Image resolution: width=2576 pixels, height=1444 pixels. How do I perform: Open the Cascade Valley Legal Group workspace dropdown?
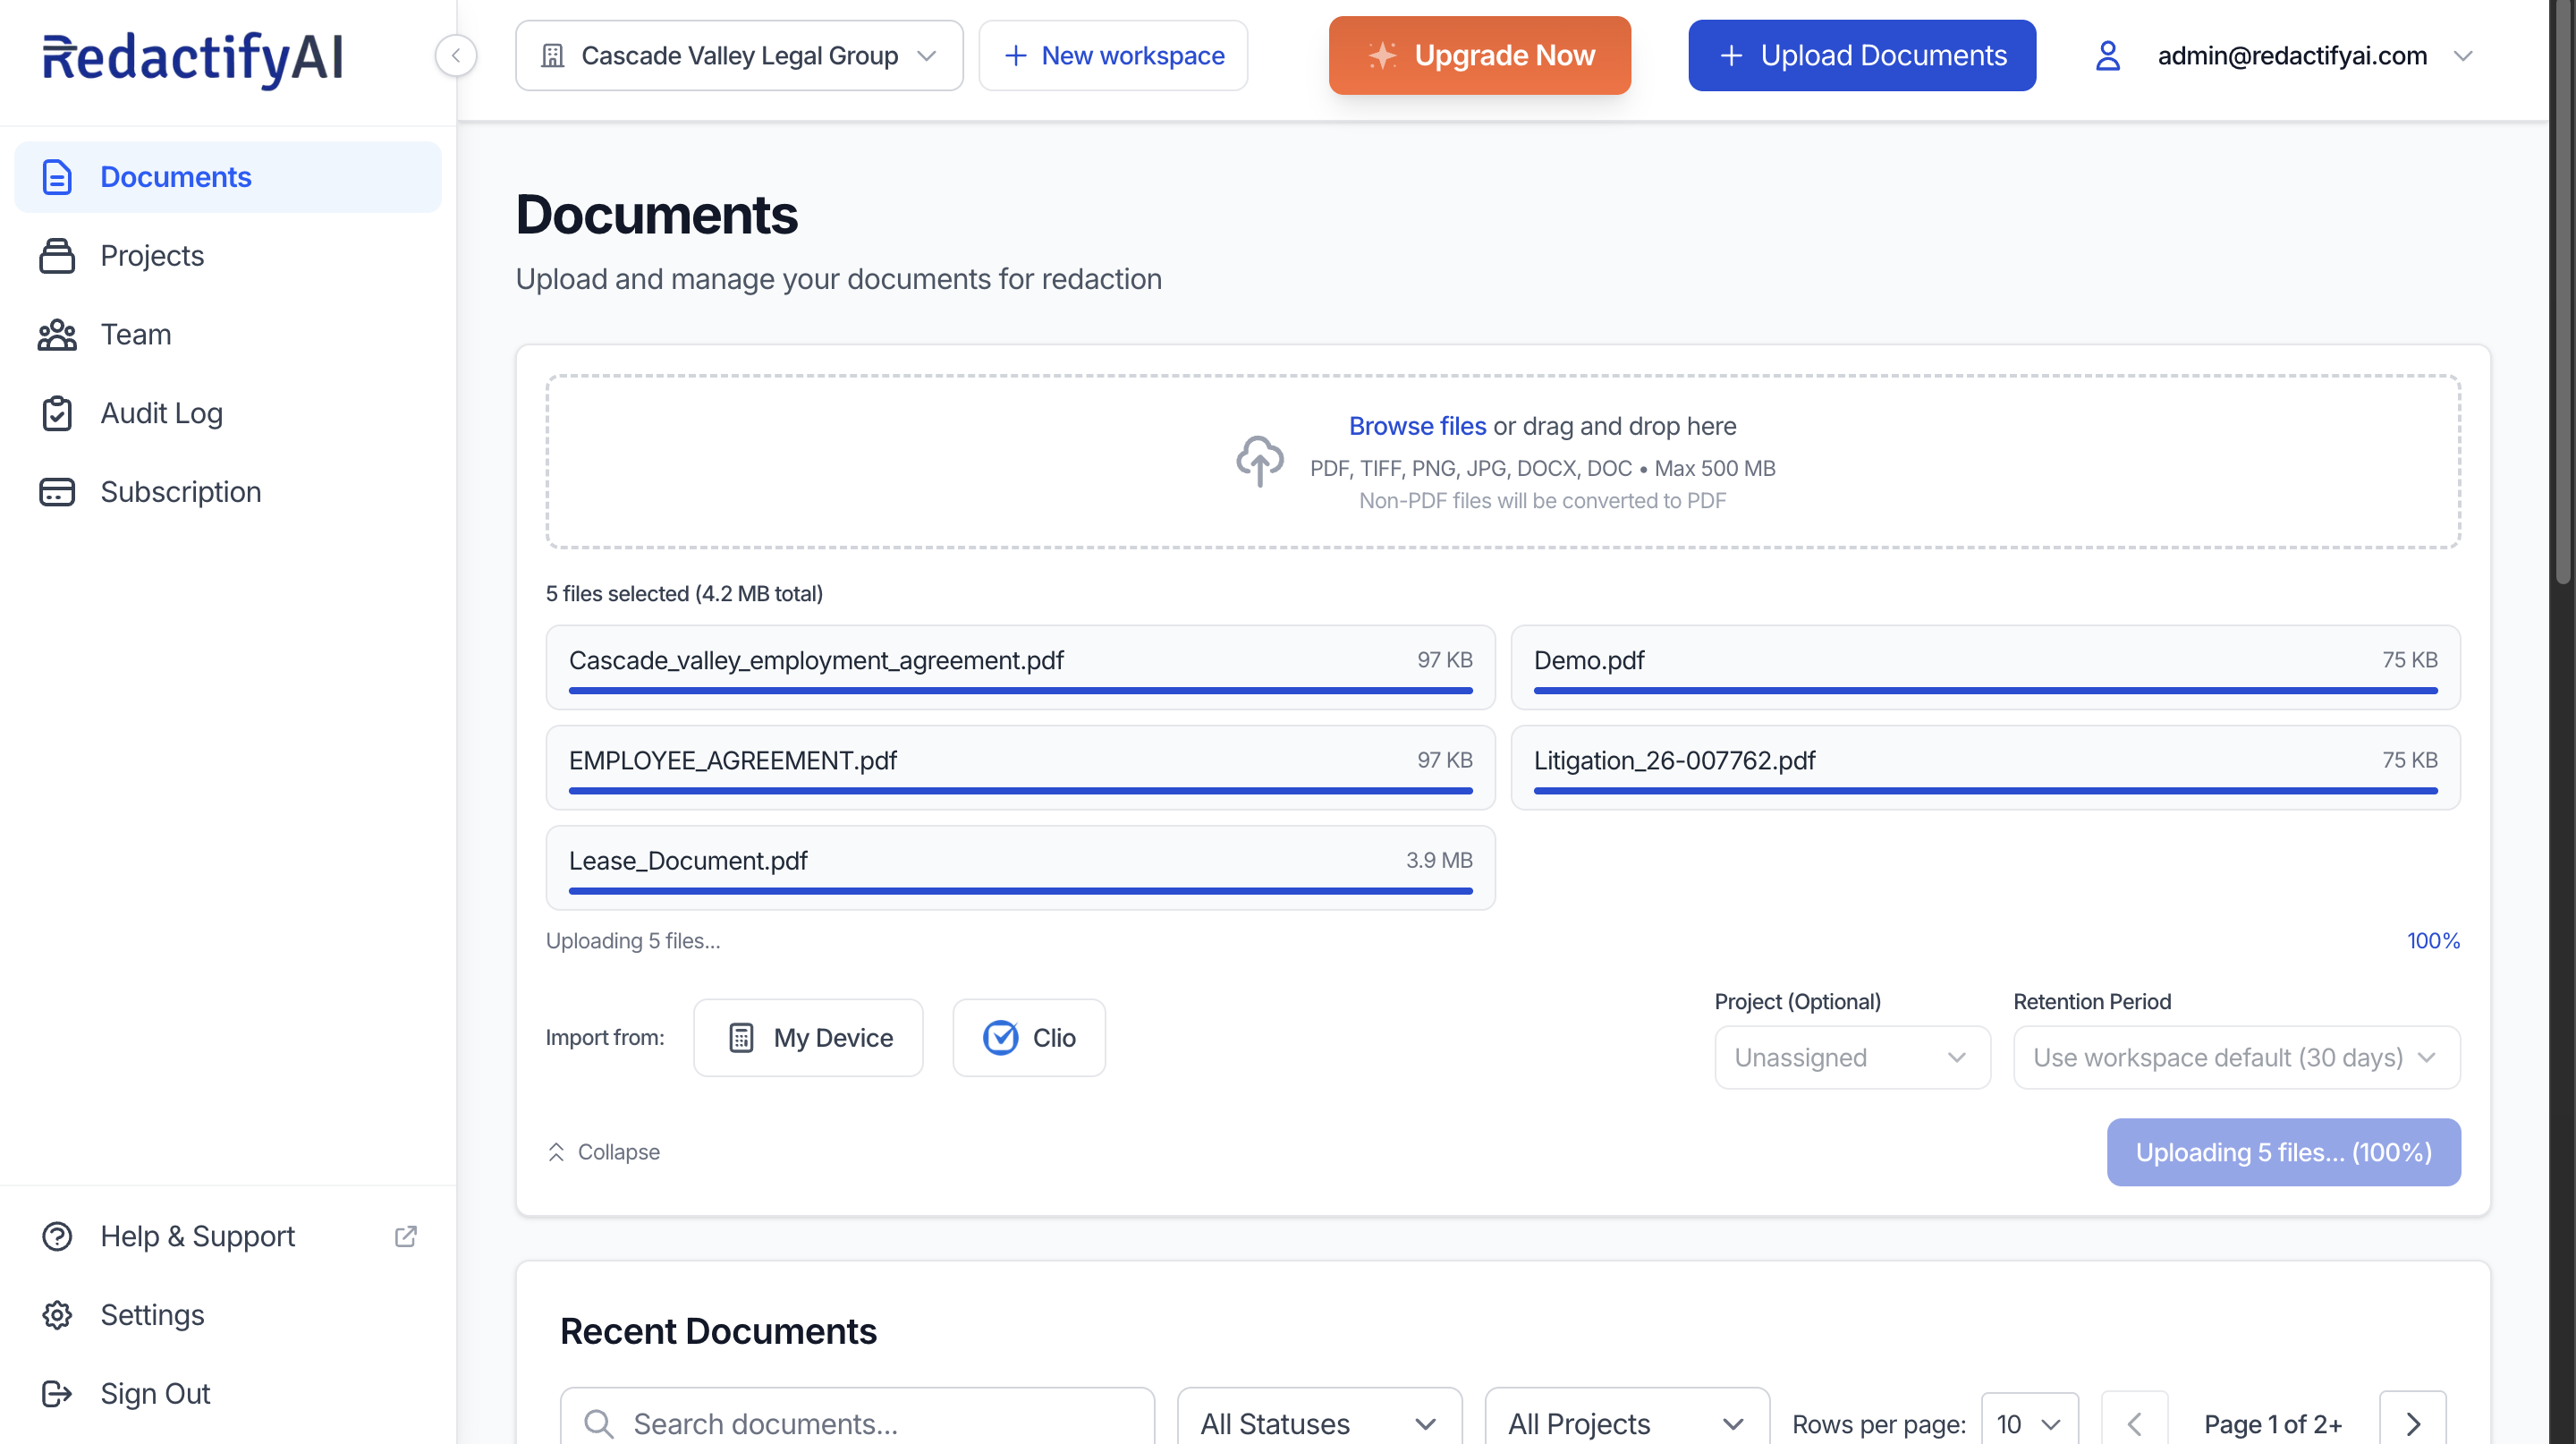pyautogui.click(x=739, y=56)
